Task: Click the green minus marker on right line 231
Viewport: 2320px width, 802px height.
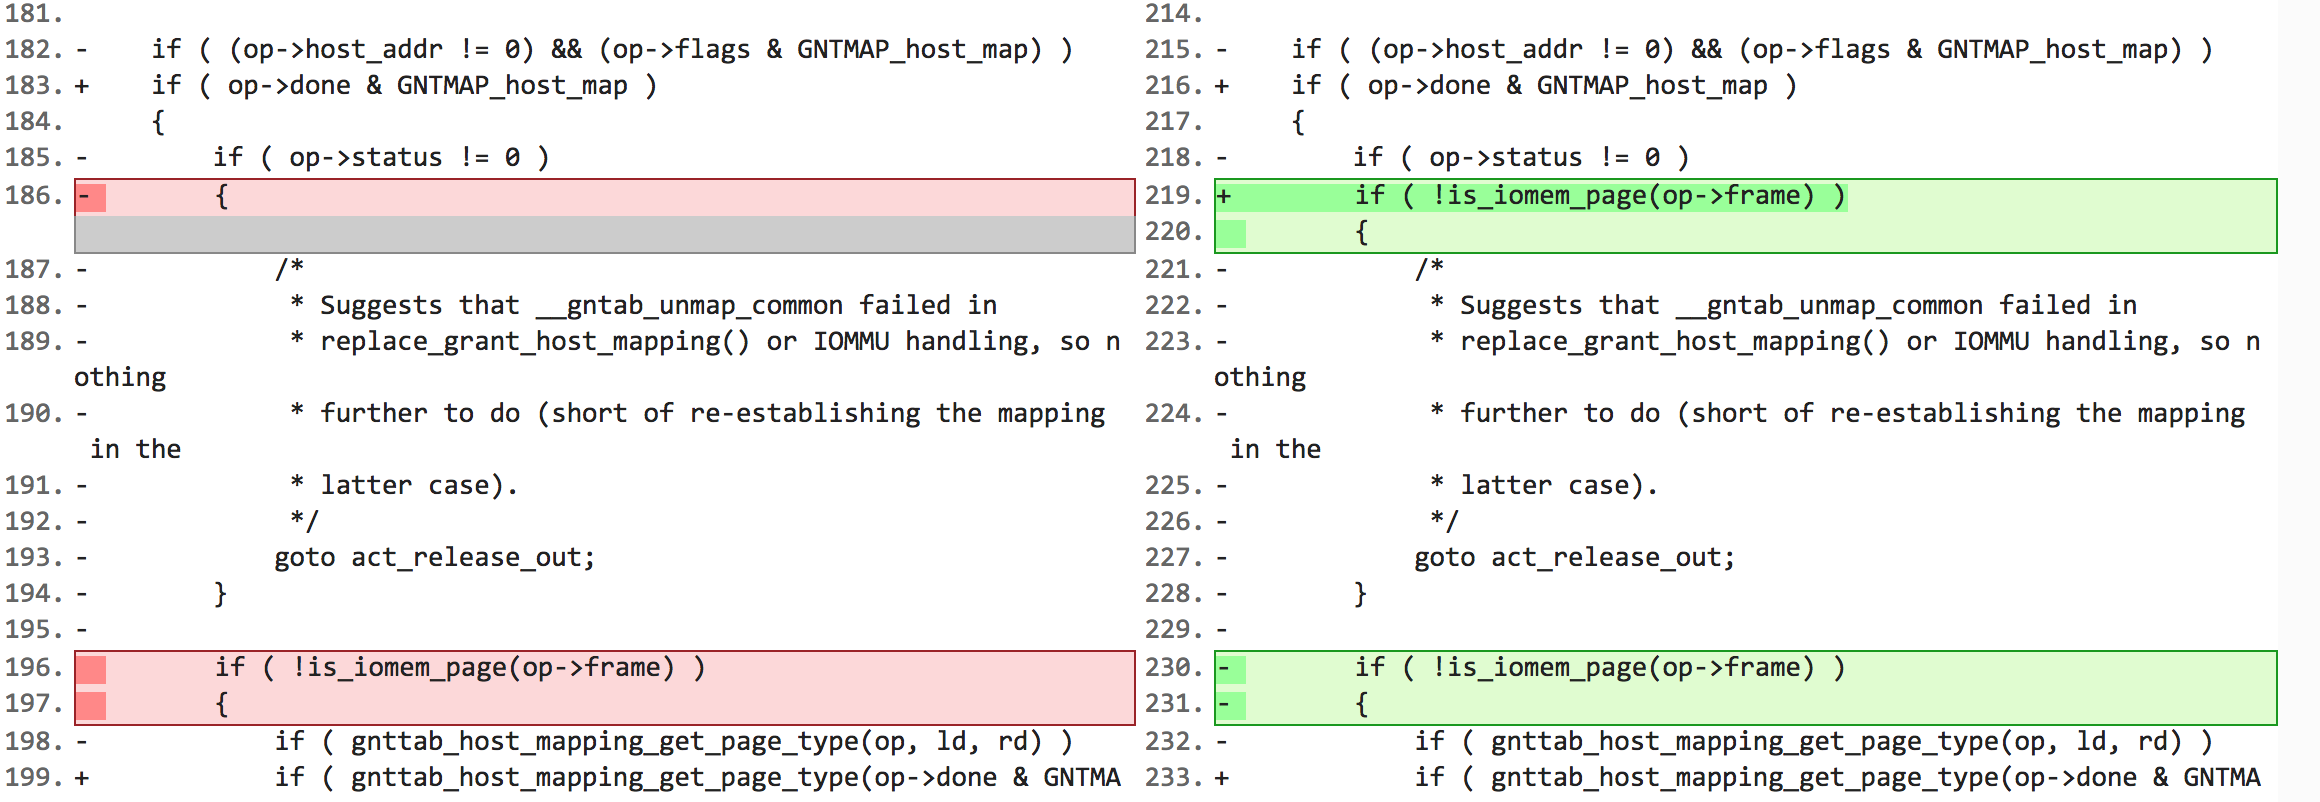Action: (1230, 705)
